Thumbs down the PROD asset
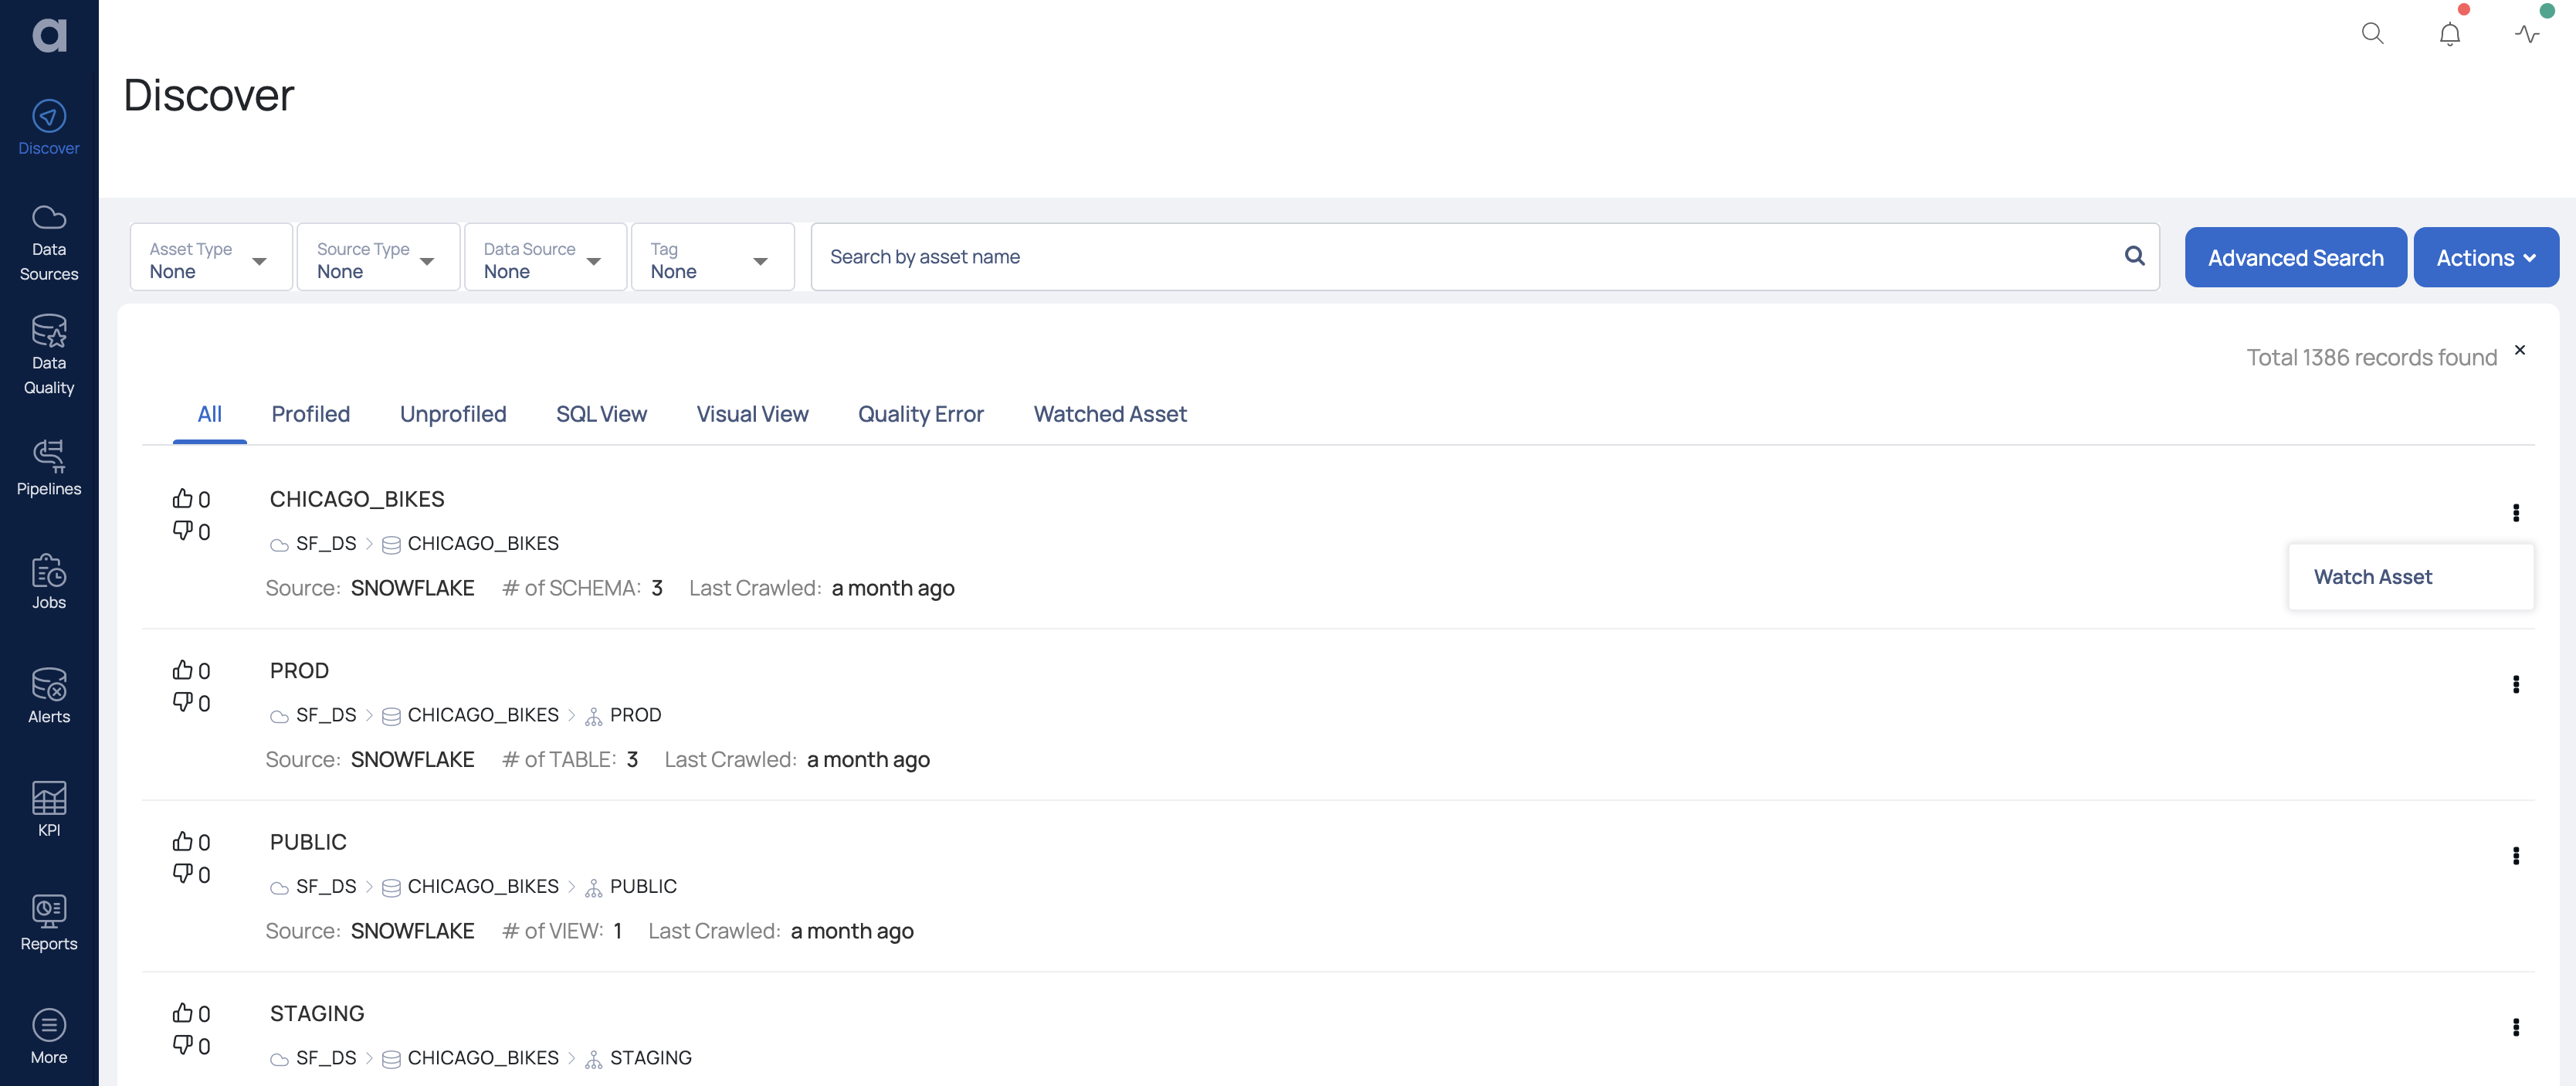This screenshot has width=2576, height=1086. [x=182, y=702]
